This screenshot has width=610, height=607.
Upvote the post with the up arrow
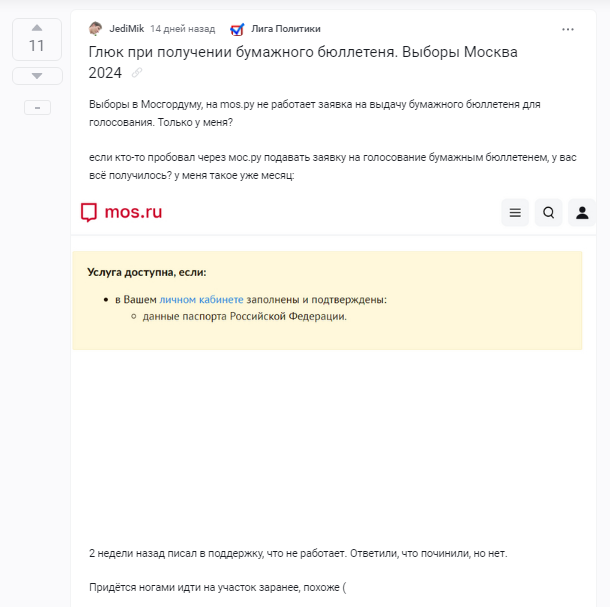(x=37, y=27)
